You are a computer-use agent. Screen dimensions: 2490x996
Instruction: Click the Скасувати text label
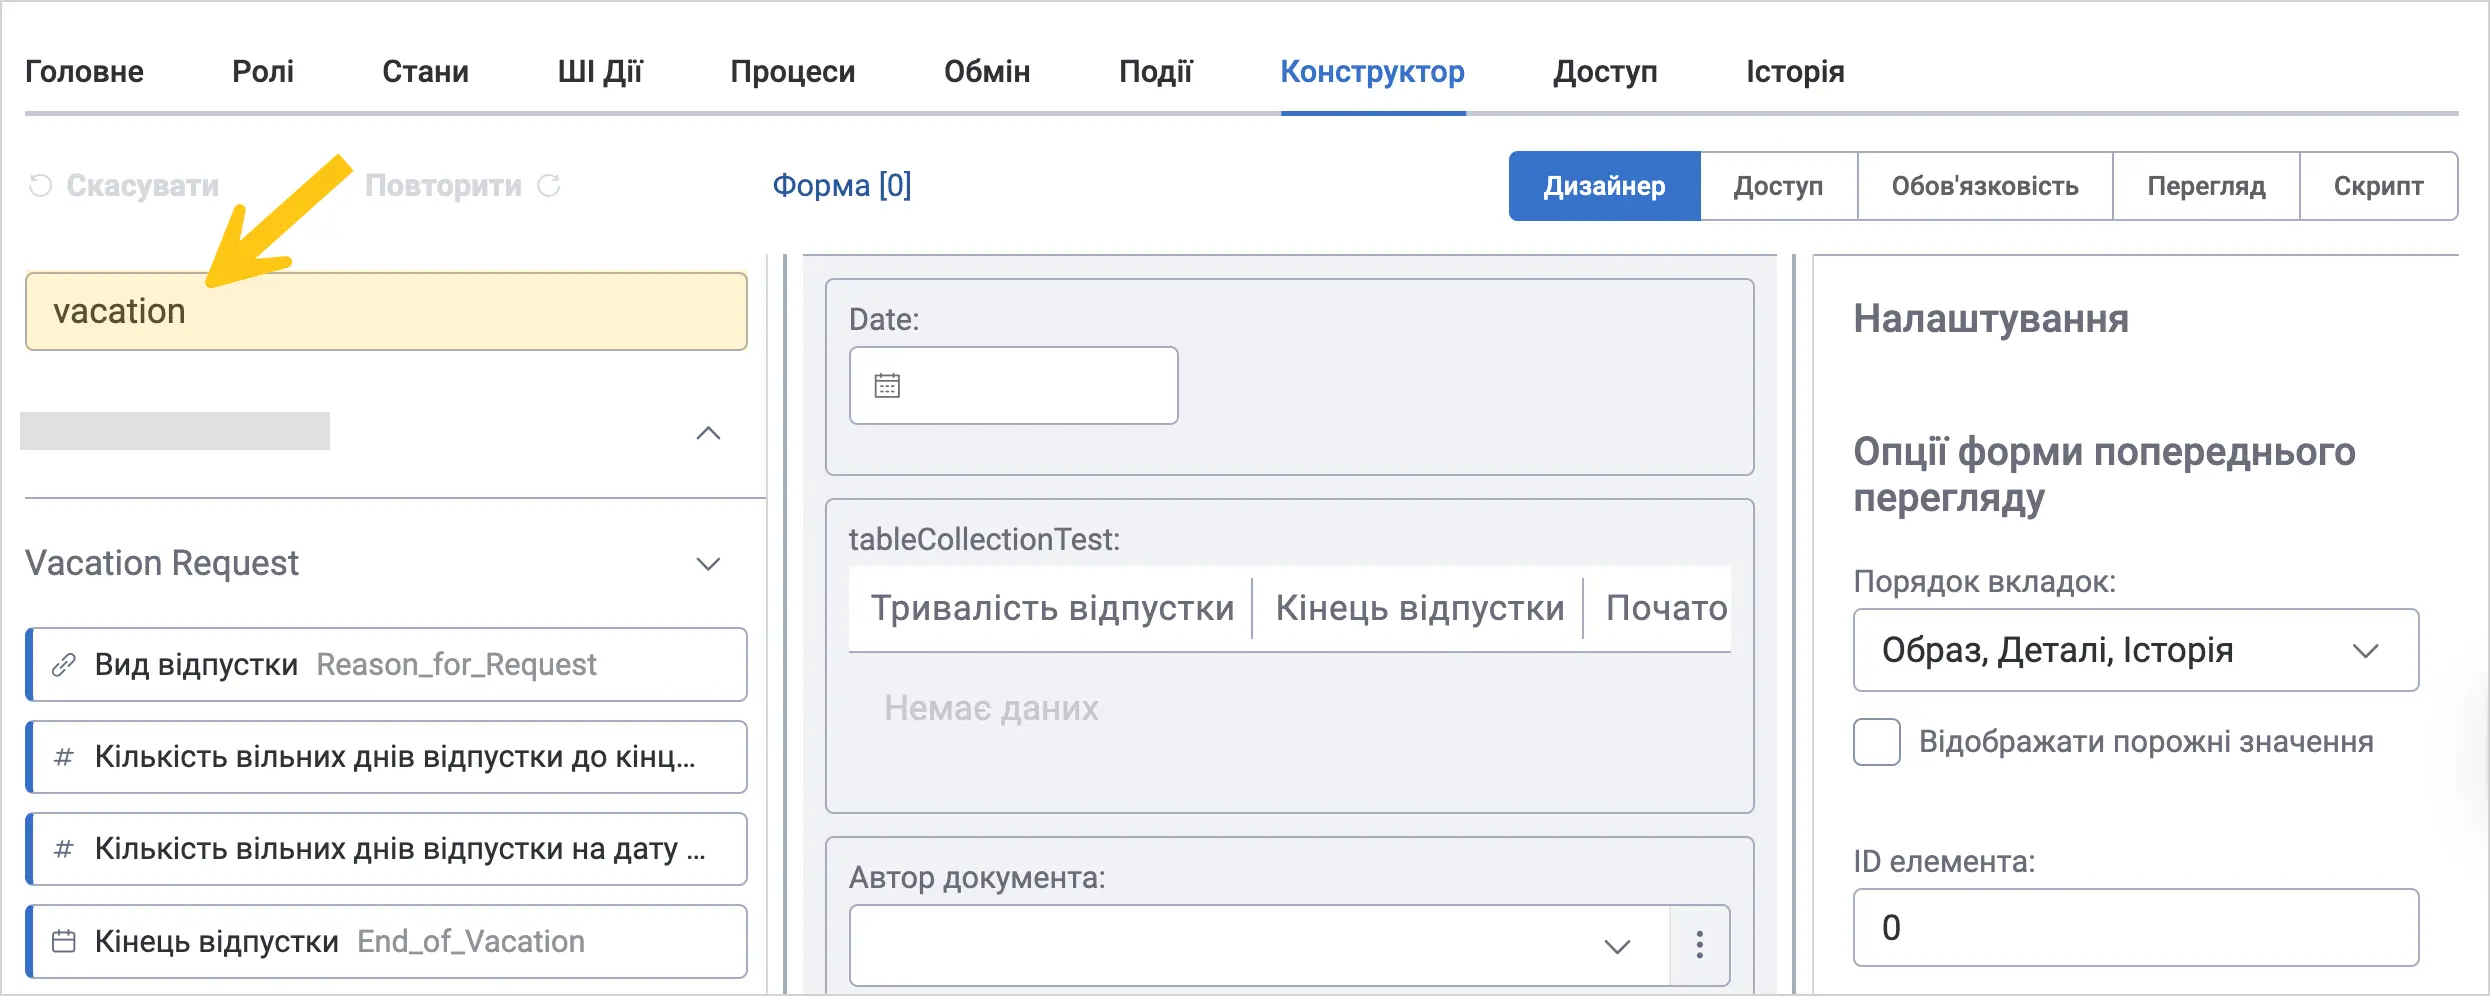143,185
